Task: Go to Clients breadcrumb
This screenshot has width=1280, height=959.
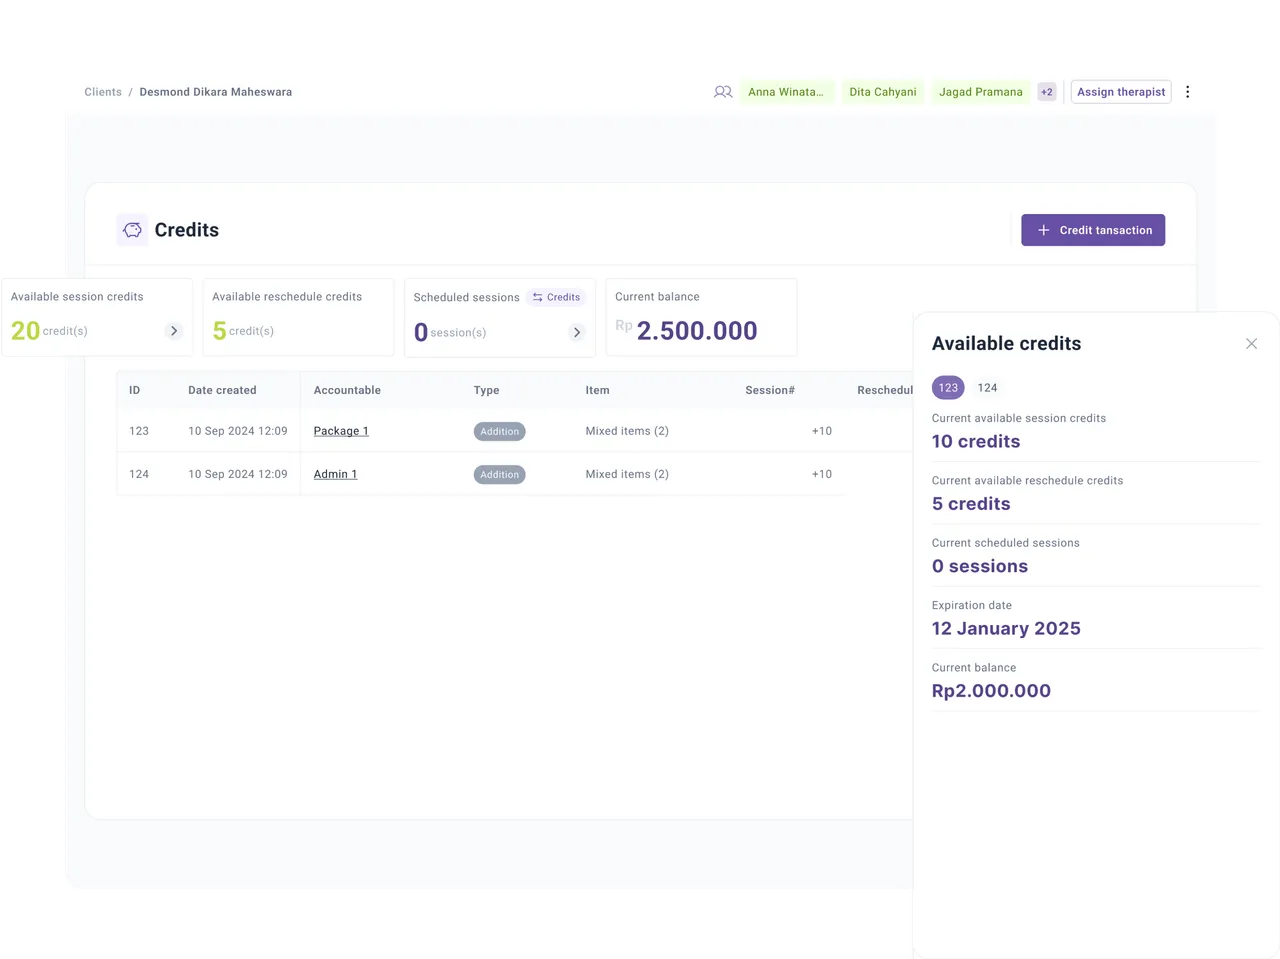Action: 103,92
